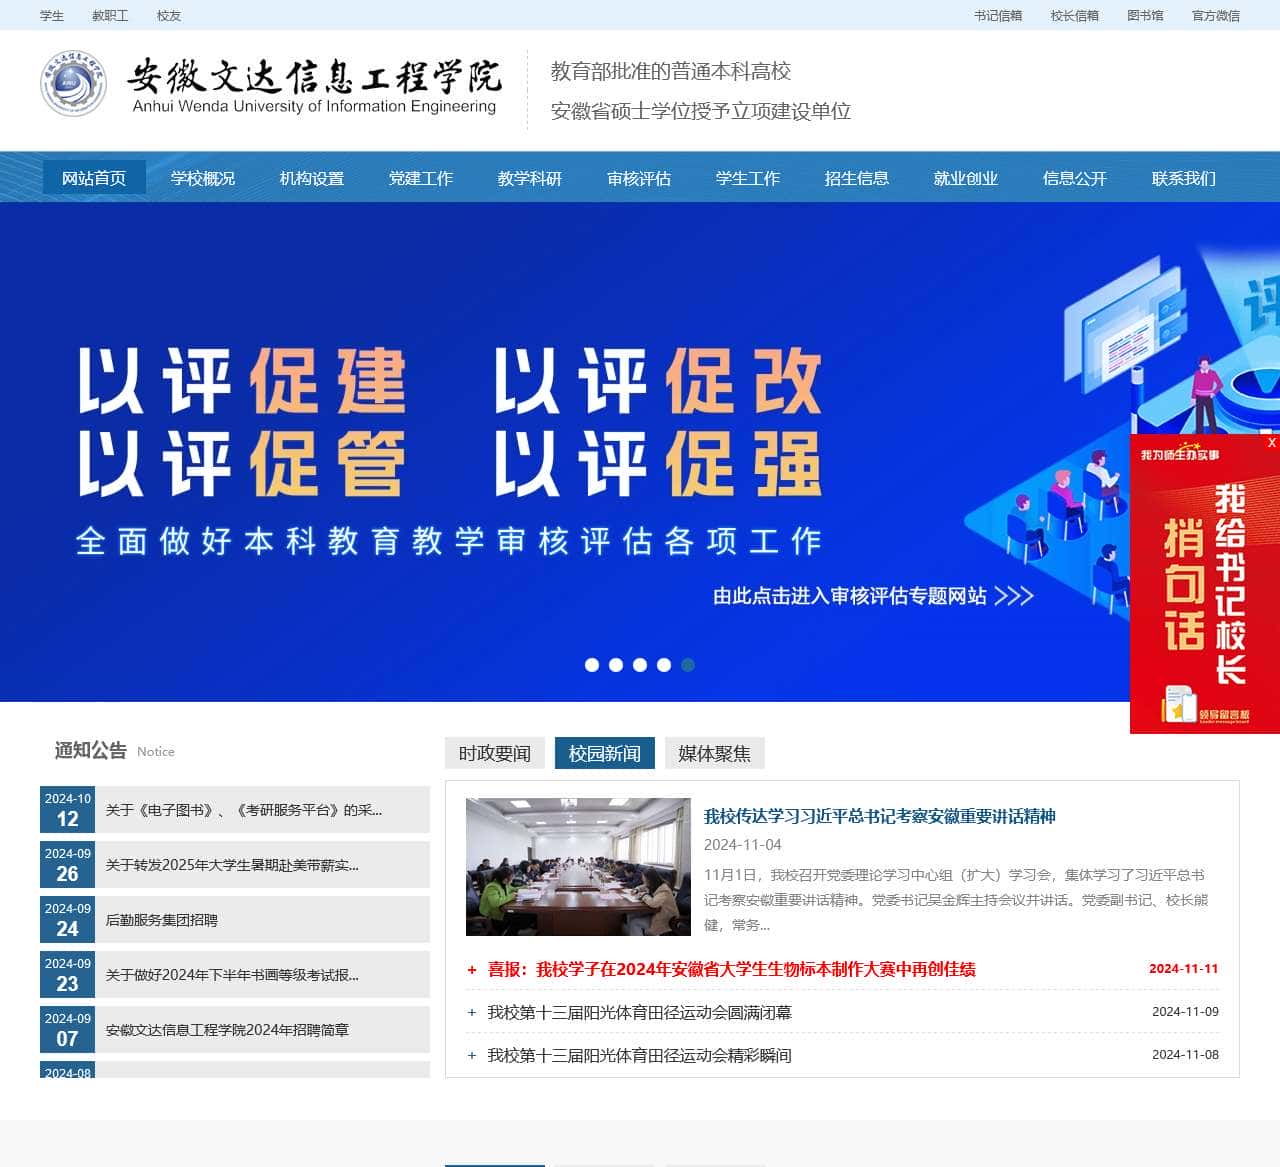Open notice 后勤服务集团招聘
The height and width of the screenshot is (1167, 1280).
[161, 920]
